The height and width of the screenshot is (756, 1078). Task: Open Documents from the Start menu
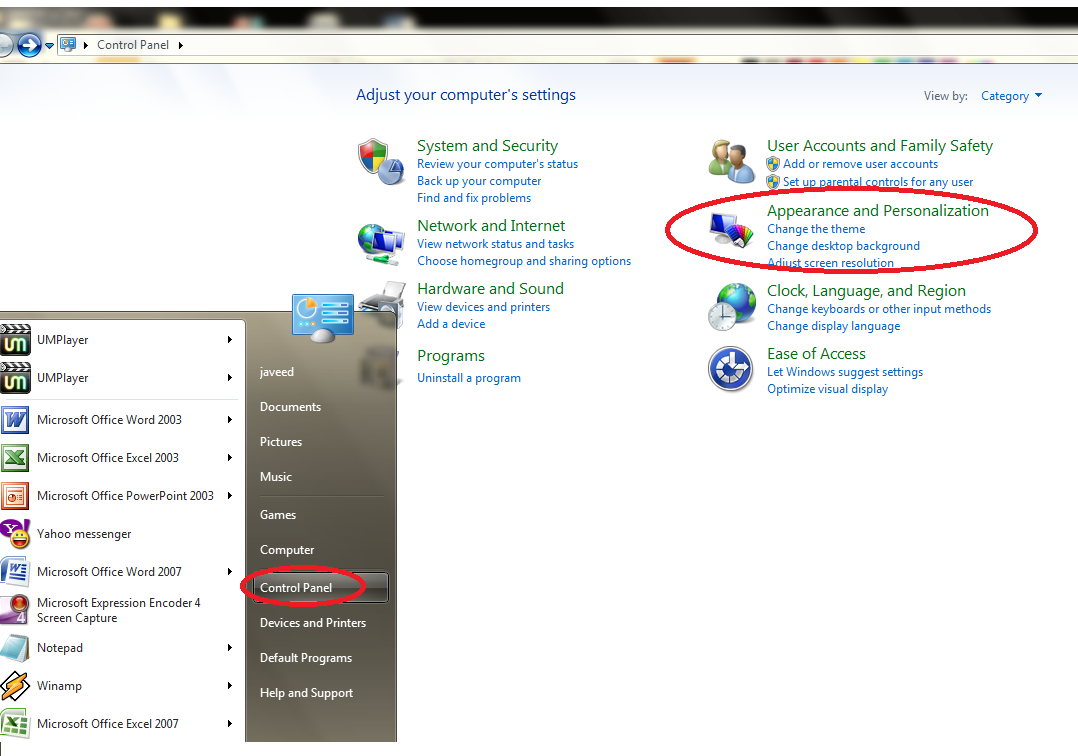point(290,407)
